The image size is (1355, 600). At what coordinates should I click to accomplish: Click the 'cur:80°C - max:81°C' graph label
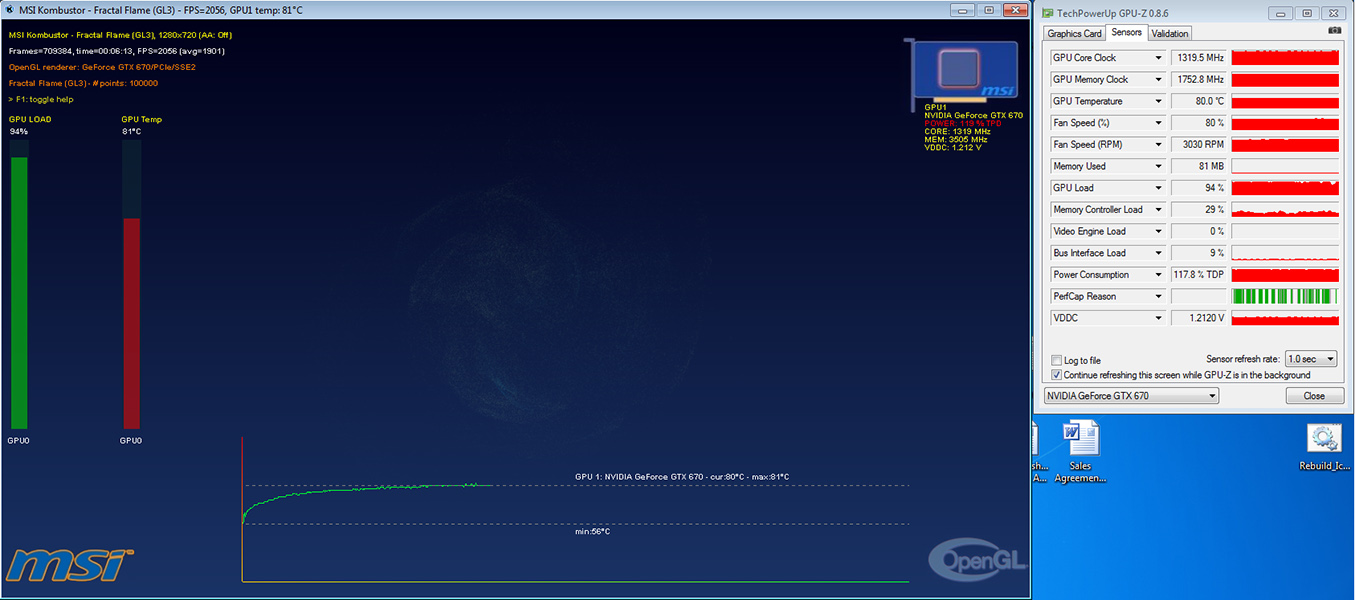pos(748,477)
